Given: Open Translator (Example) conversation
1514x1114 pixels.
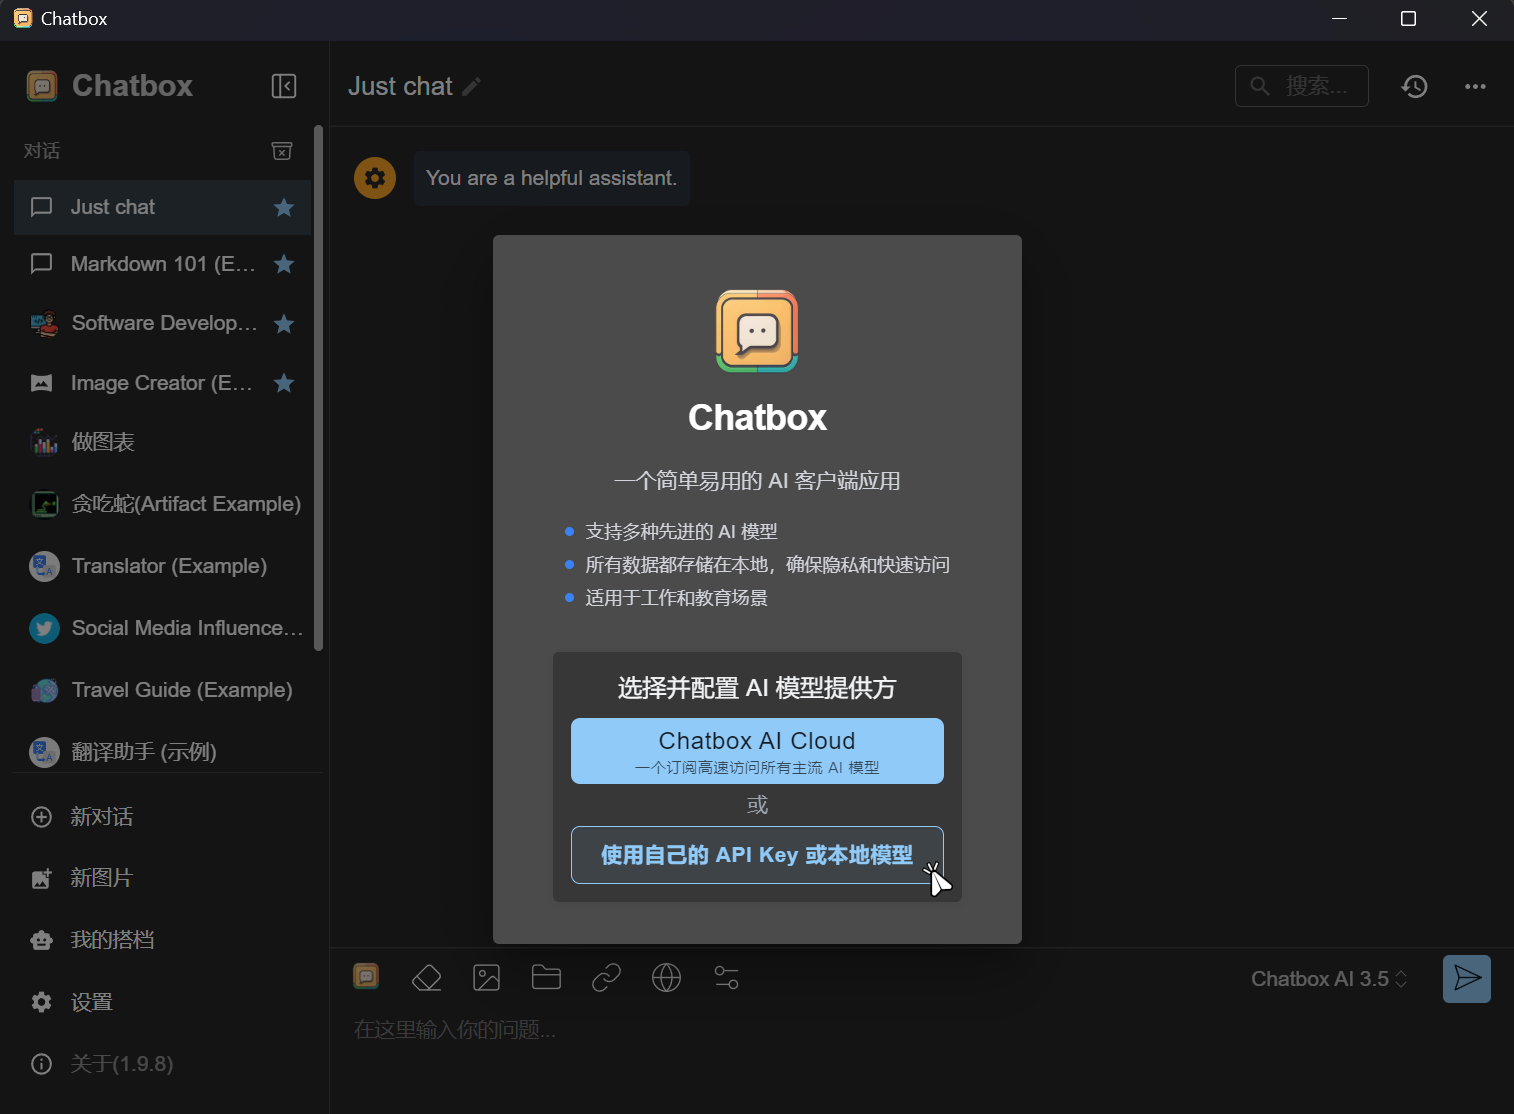Looking at the screenshot, I should [162, 566].
